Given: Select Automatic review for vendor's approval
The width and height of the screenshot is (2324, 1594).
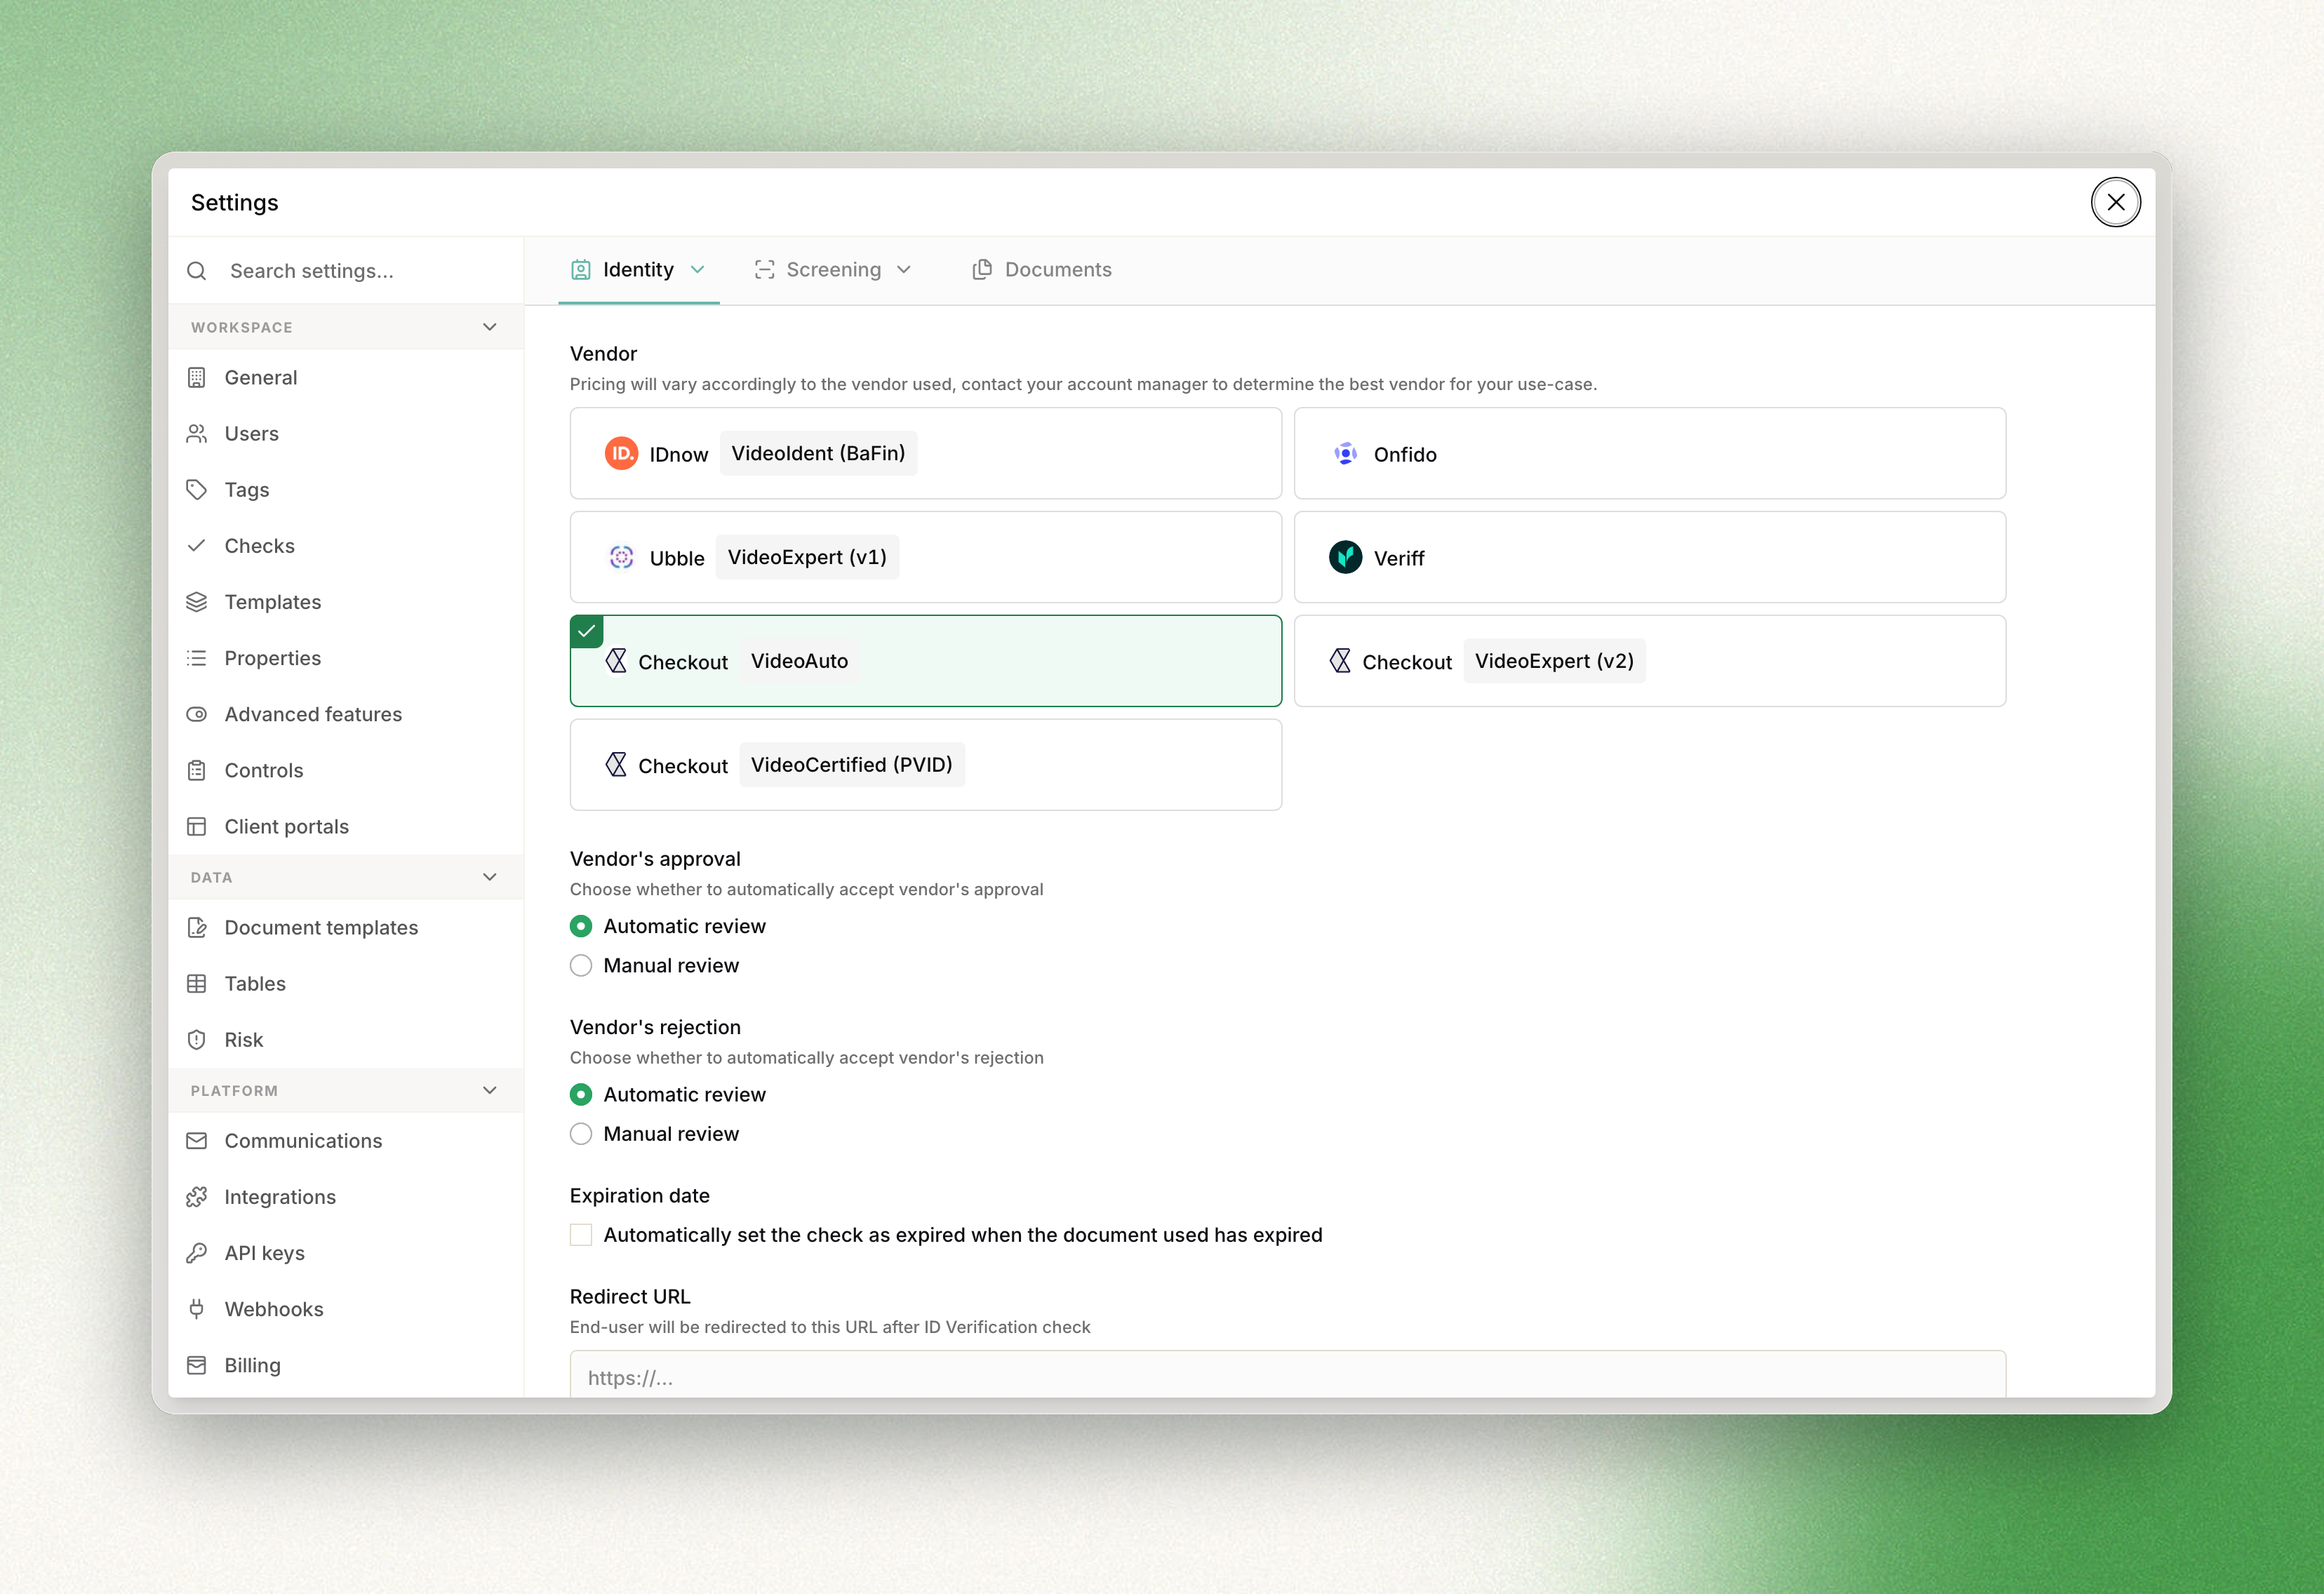Looking at the screenshot, I should pyautogui.click(x=581, y=926).
